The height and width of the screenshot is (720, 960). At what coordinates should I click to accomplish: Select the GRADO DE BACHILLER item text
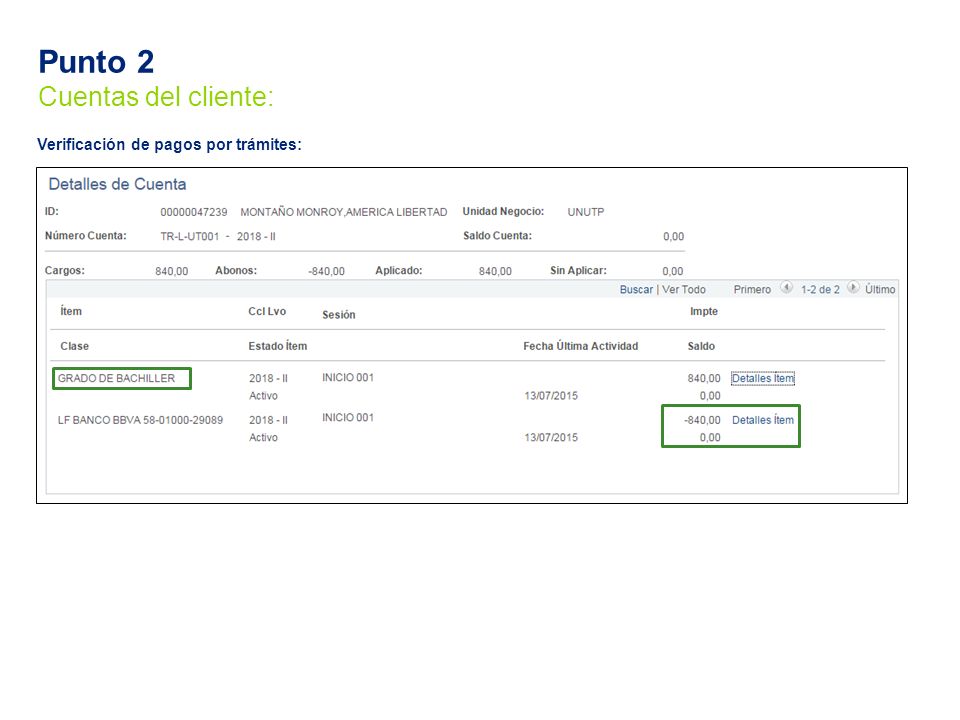[116, 378]
